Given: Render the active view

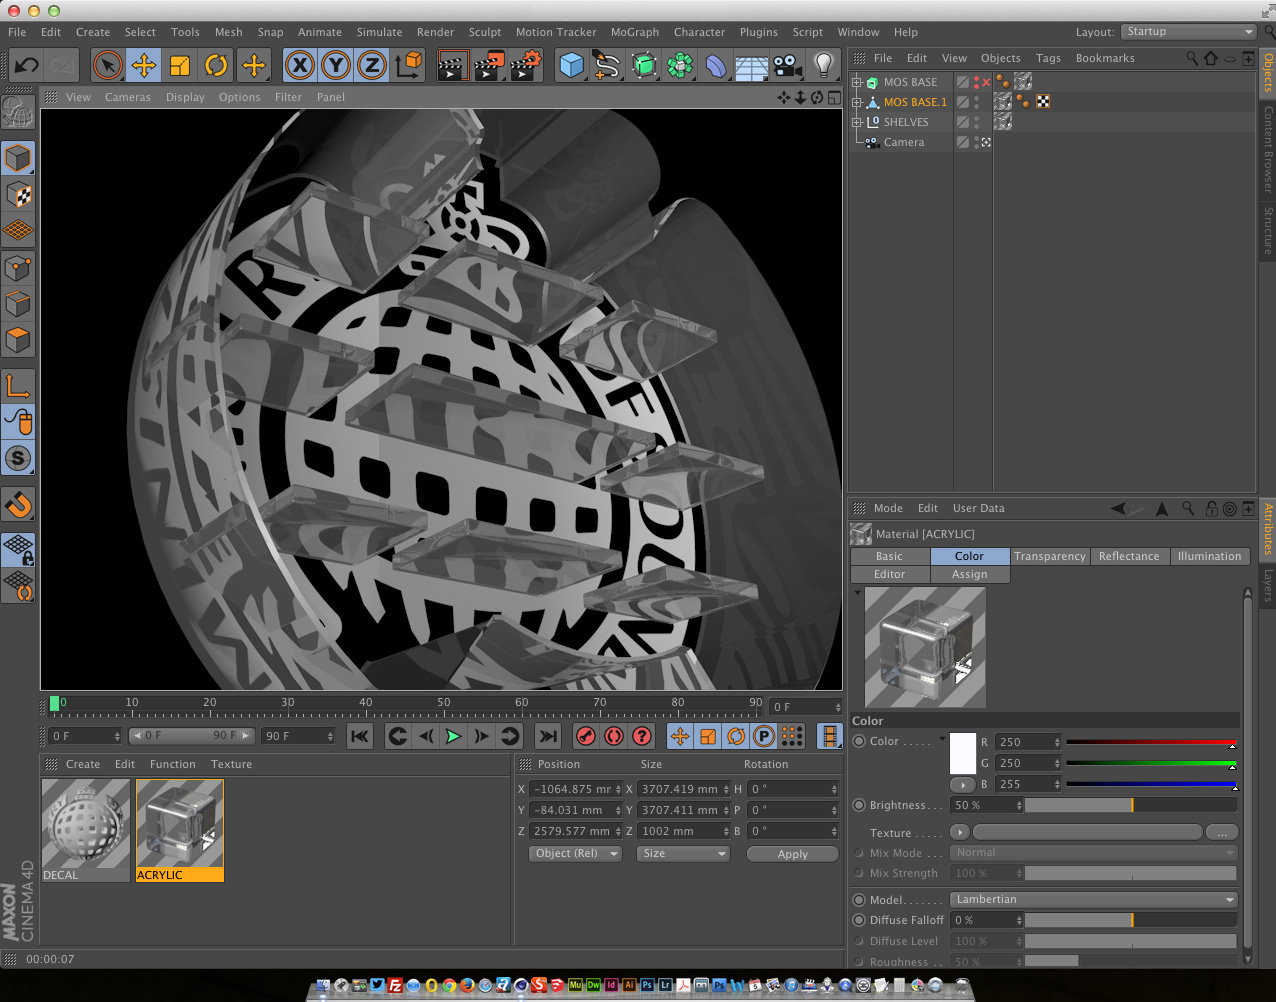Looking at the screenshot, I should pos(453,66).
